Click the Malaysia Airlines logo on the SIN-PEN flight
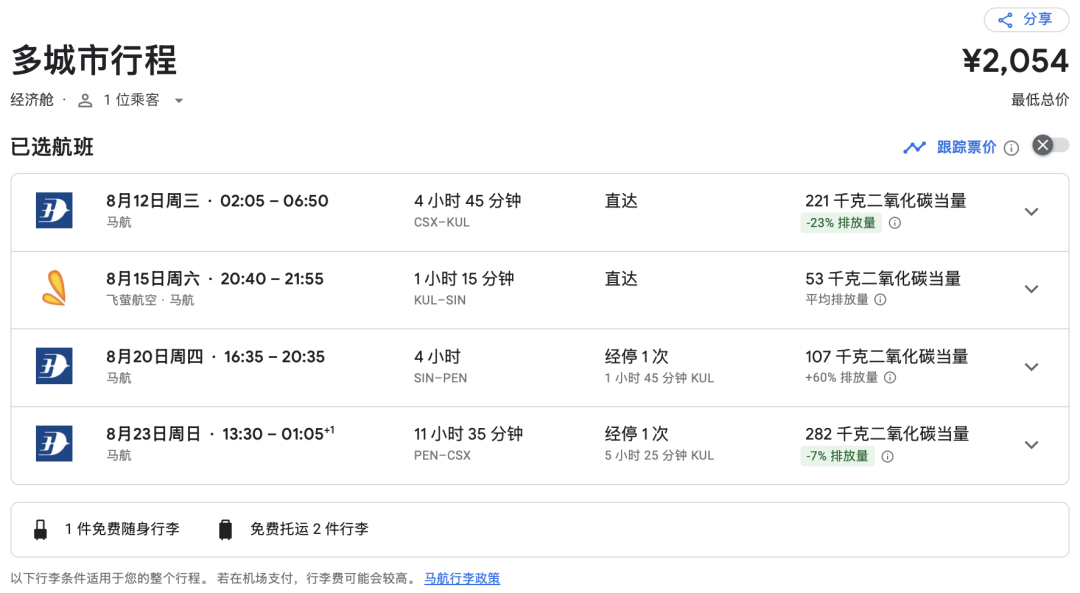 [x=54, y=366]
